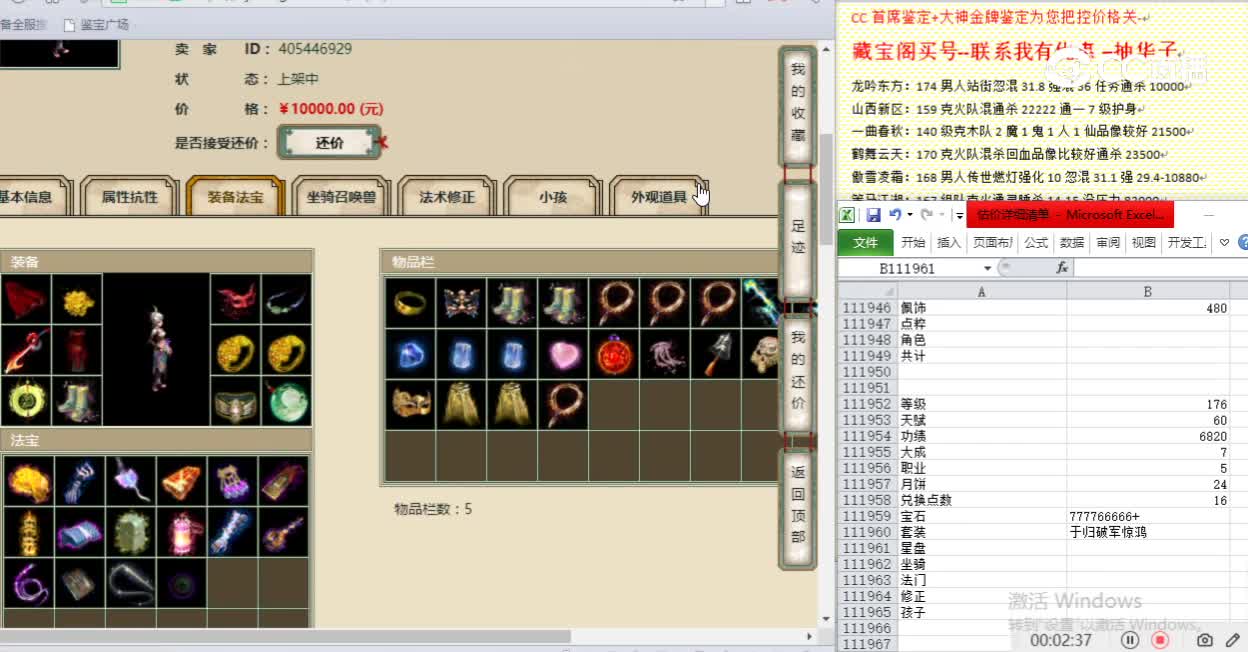This screenshot has width=1248, height=652.
Task: Click the orange crystal talisman icon
Action: click(x=181, y=481)
